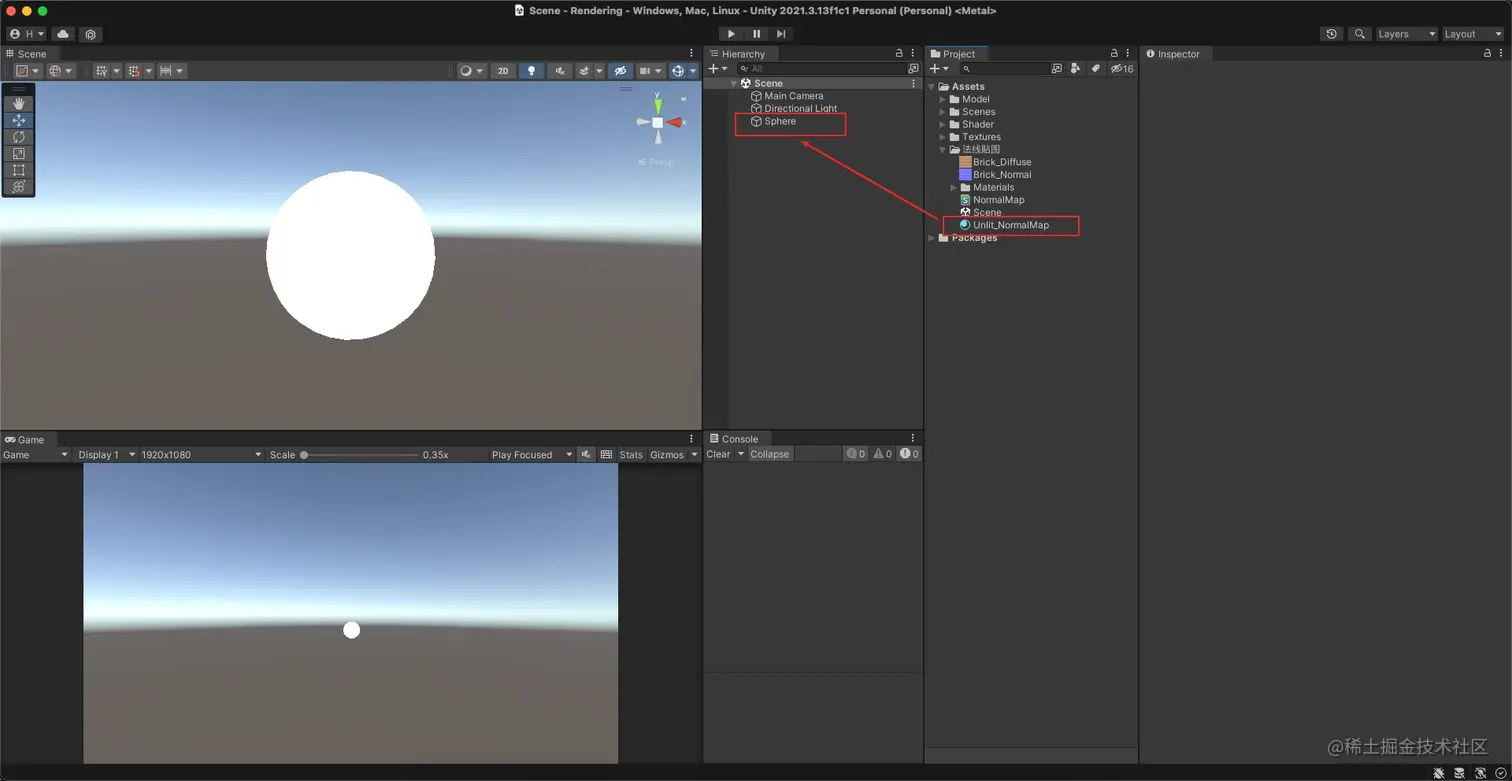
Task: Click the Pause button
Action: pyautogui.click(x=756, y=34)
